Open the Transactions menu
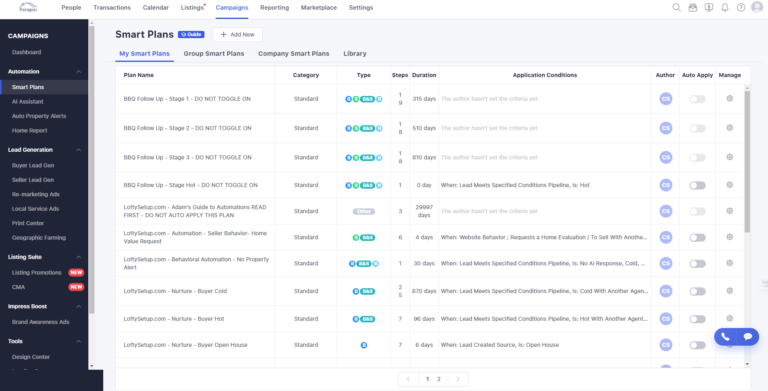 (x=112, y=7)
